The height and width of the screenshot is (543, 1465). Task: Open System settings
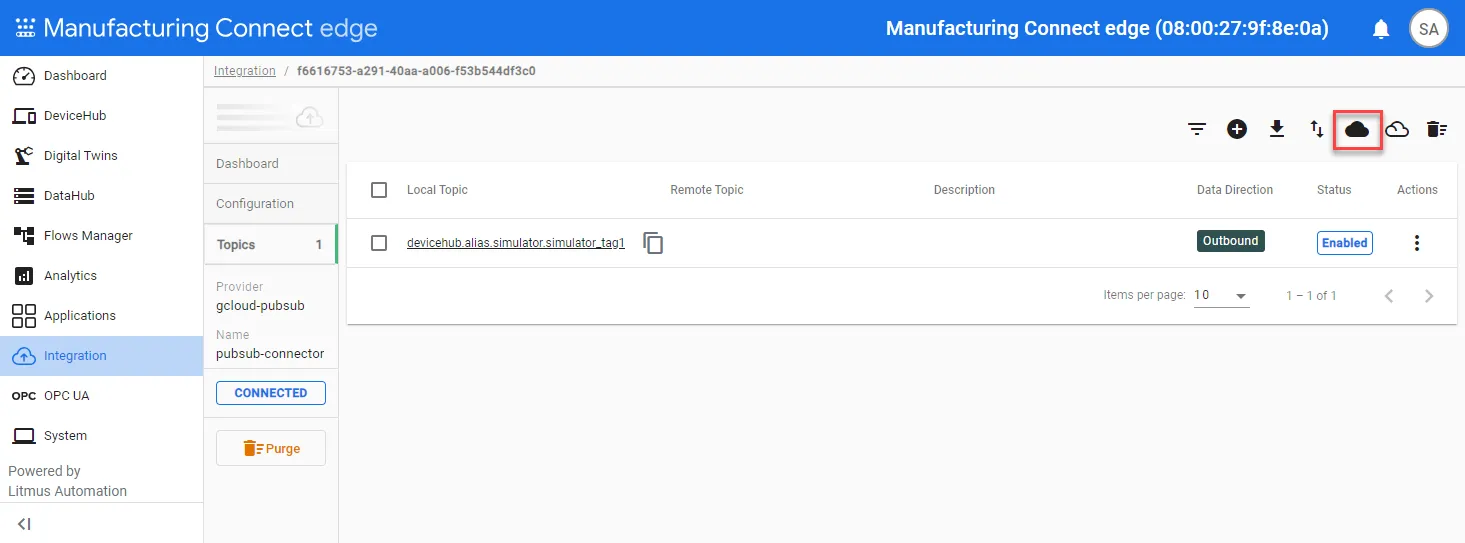click(x=101, y=436)
